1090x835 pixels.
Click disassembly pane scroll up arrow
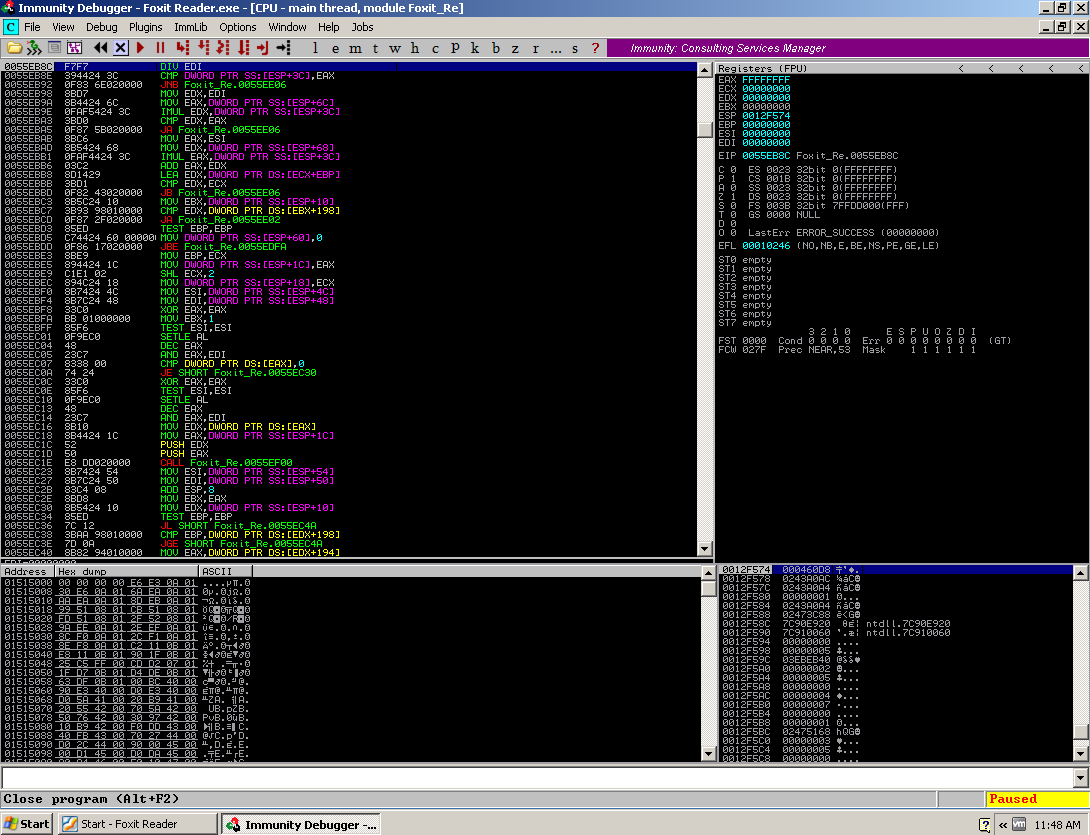coord(704,70)
